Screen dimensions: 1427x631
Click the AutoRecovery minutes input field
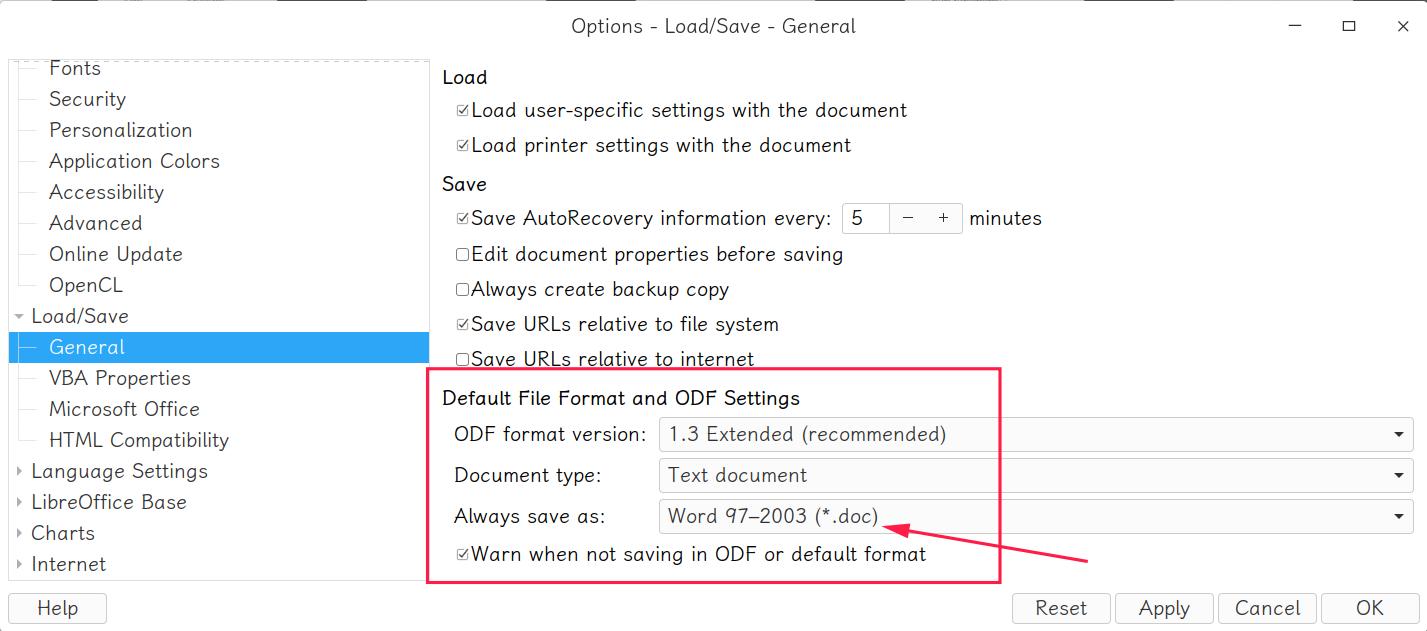[x=866, y=218]
